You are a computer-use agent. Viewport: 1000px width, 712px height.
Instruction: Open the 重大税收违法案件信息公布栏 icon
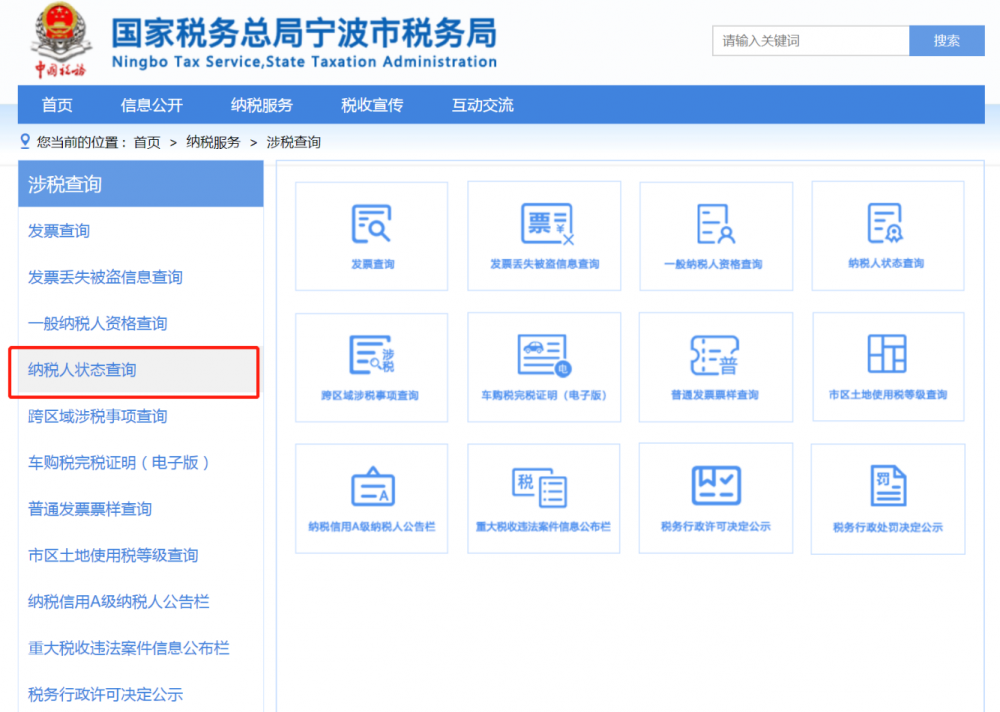click(x=544, y=498)
